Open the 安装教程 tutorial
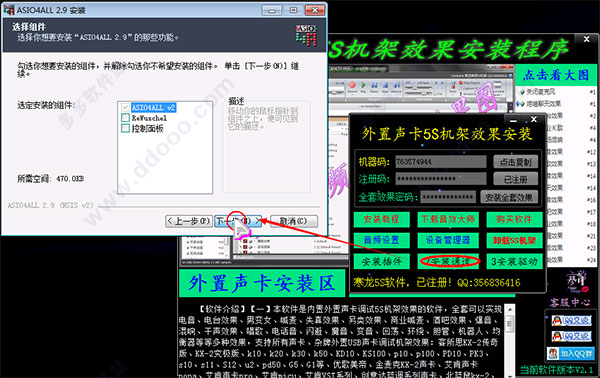 pos(382,220)
